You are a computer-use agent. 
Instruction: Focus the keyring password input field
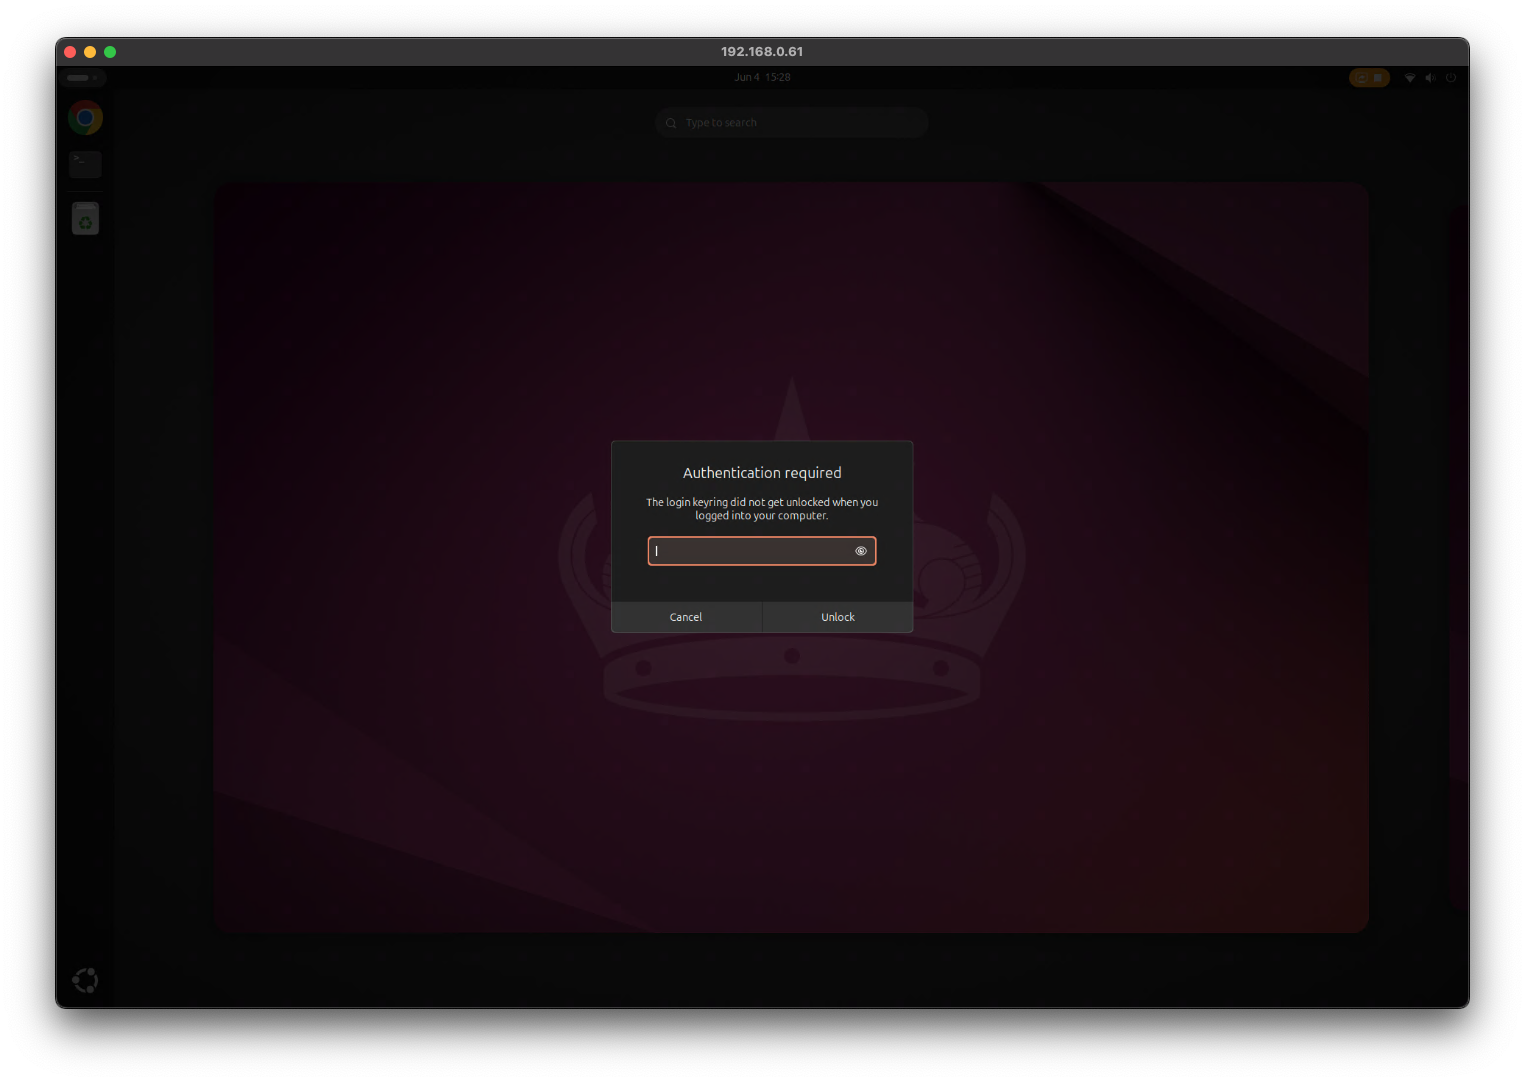(x=762, y=551)
